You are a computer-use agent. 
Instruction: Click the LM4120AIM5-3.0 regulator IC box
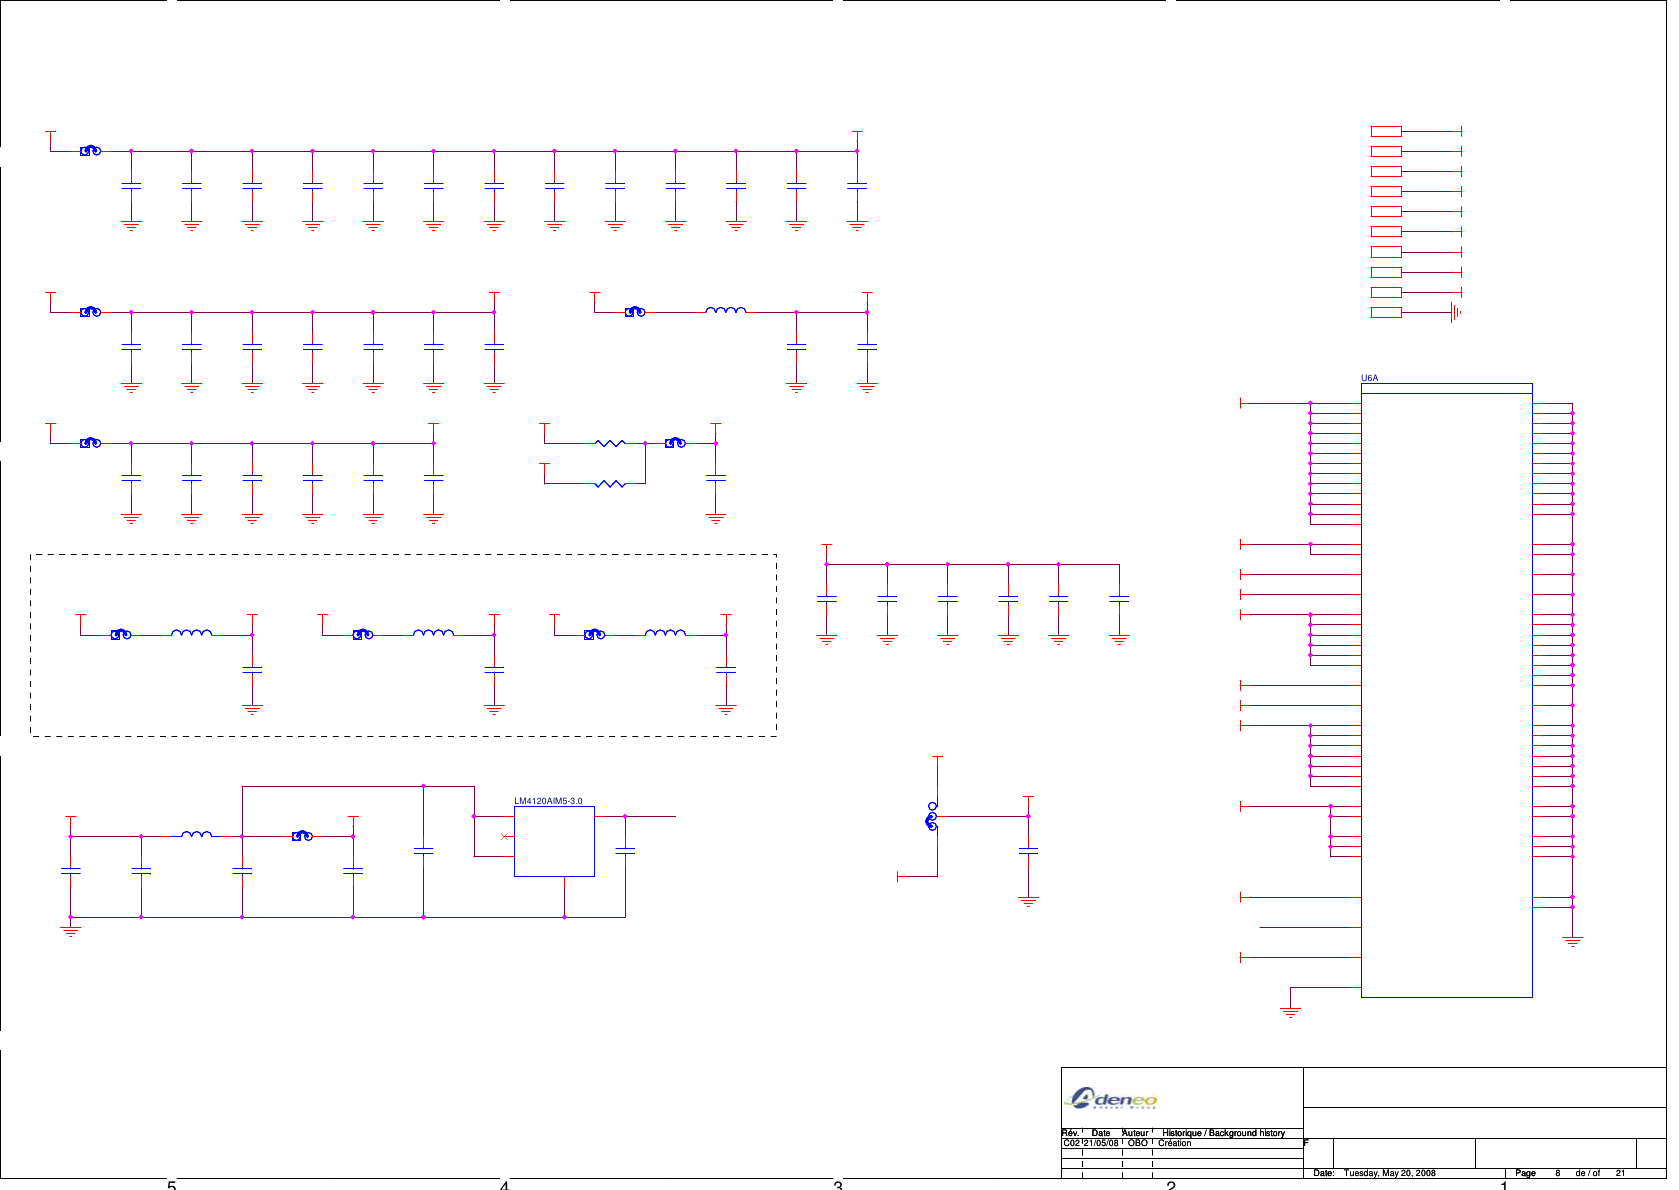pos(554,841)
